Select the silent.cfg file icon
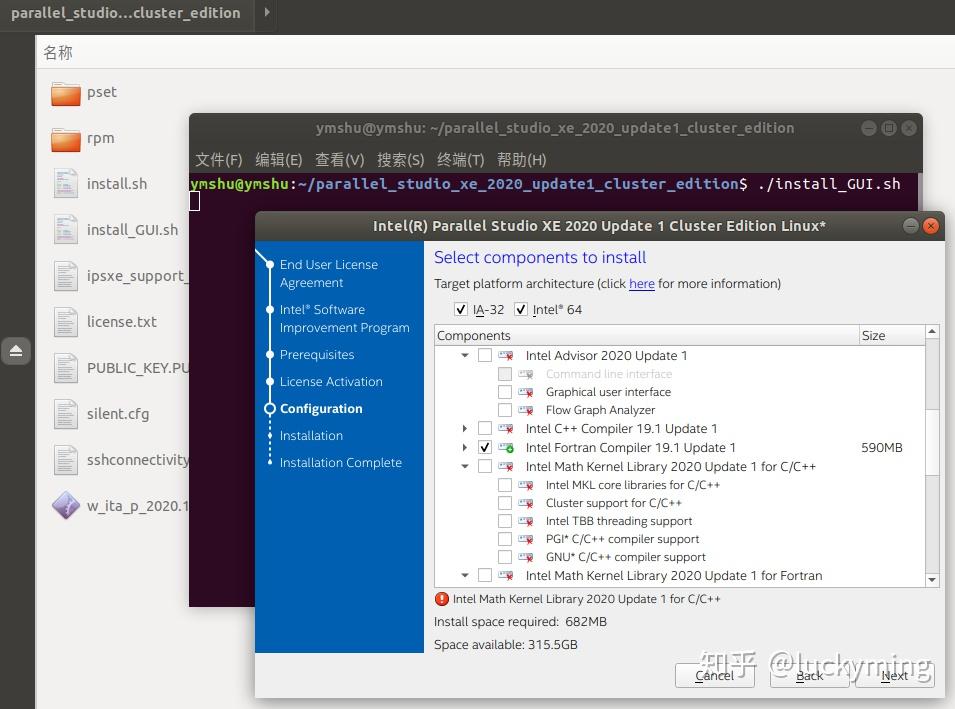This screenshot has width=955, height=709. [65, 413]
